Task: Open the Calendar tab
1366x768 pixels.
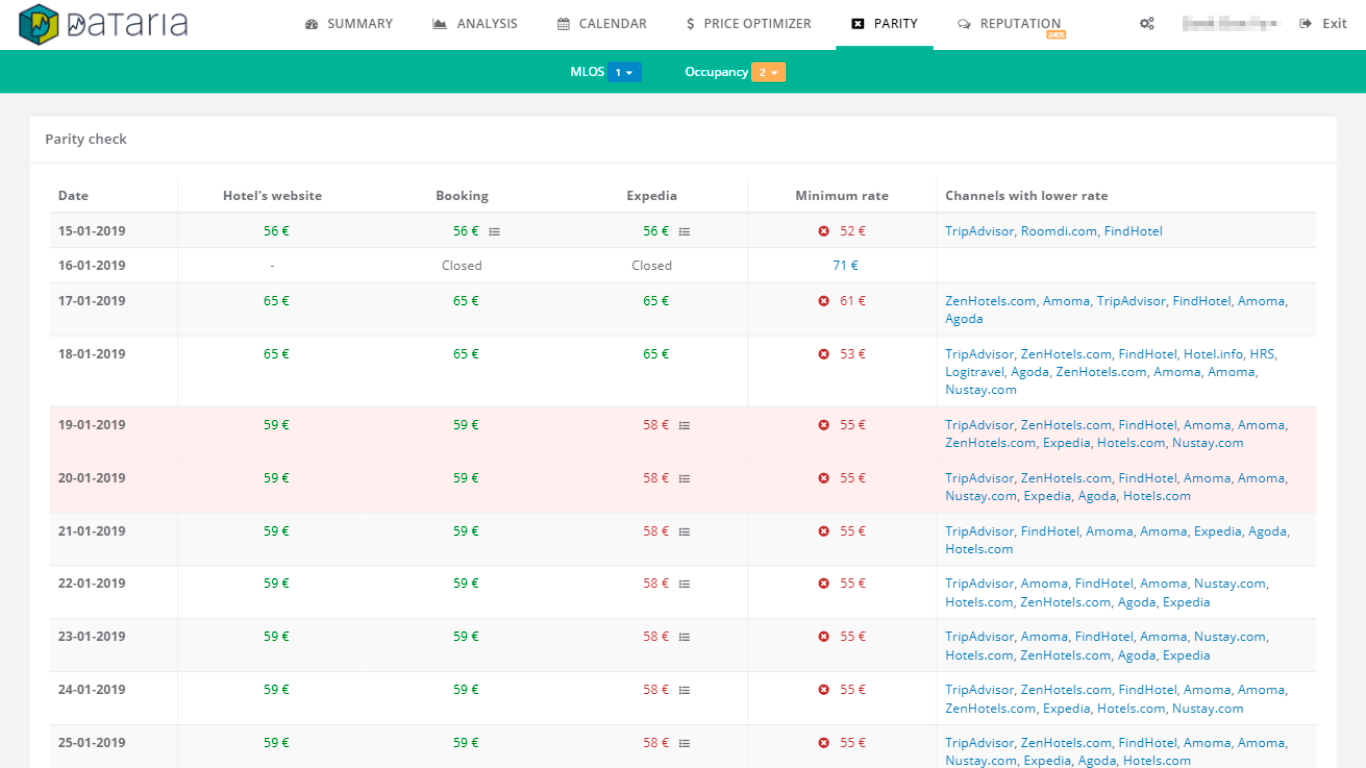Action: (x=602, y=24)
